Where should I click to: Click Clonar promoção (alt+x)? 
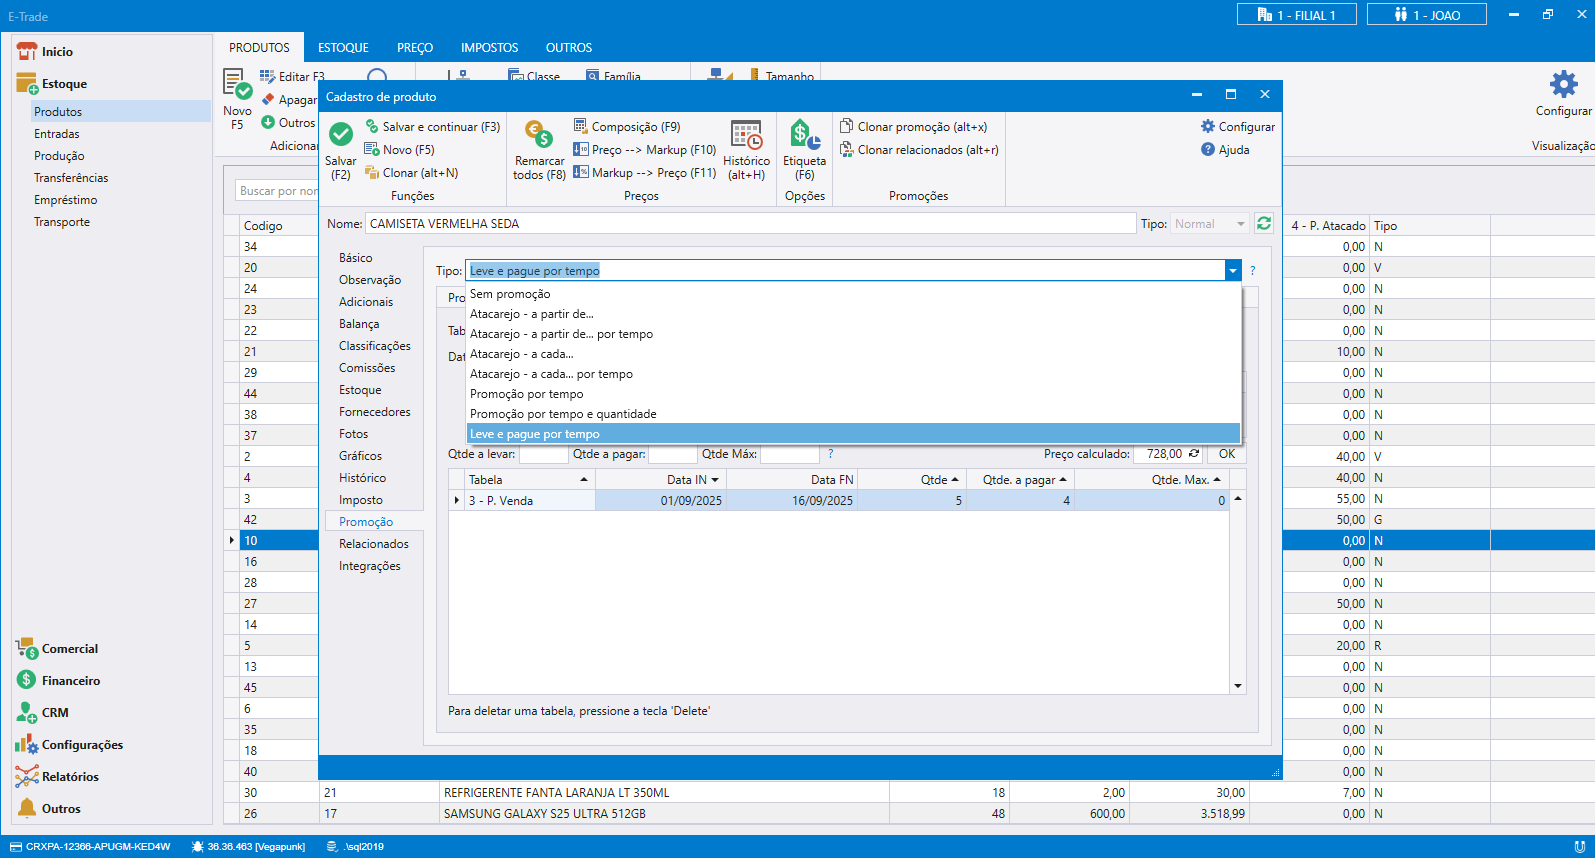913,127
